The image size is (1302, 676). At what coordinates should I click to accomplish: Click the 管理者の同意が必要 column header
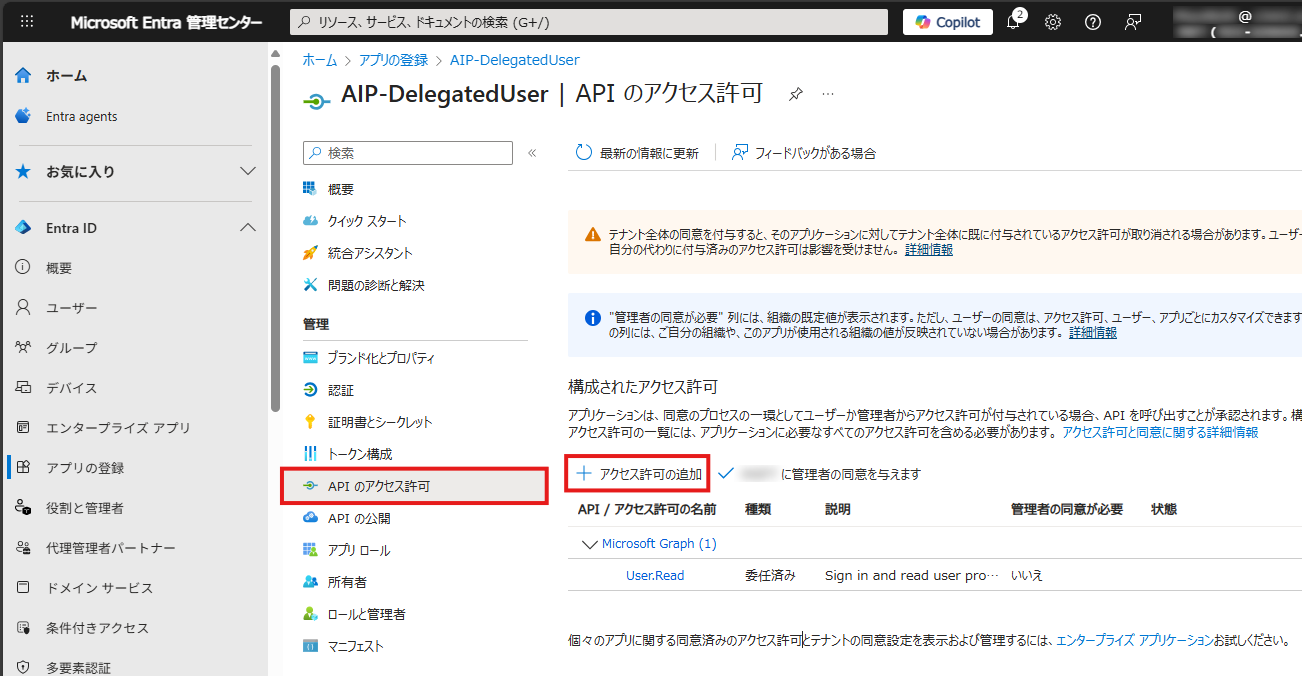pos(1067,509)
